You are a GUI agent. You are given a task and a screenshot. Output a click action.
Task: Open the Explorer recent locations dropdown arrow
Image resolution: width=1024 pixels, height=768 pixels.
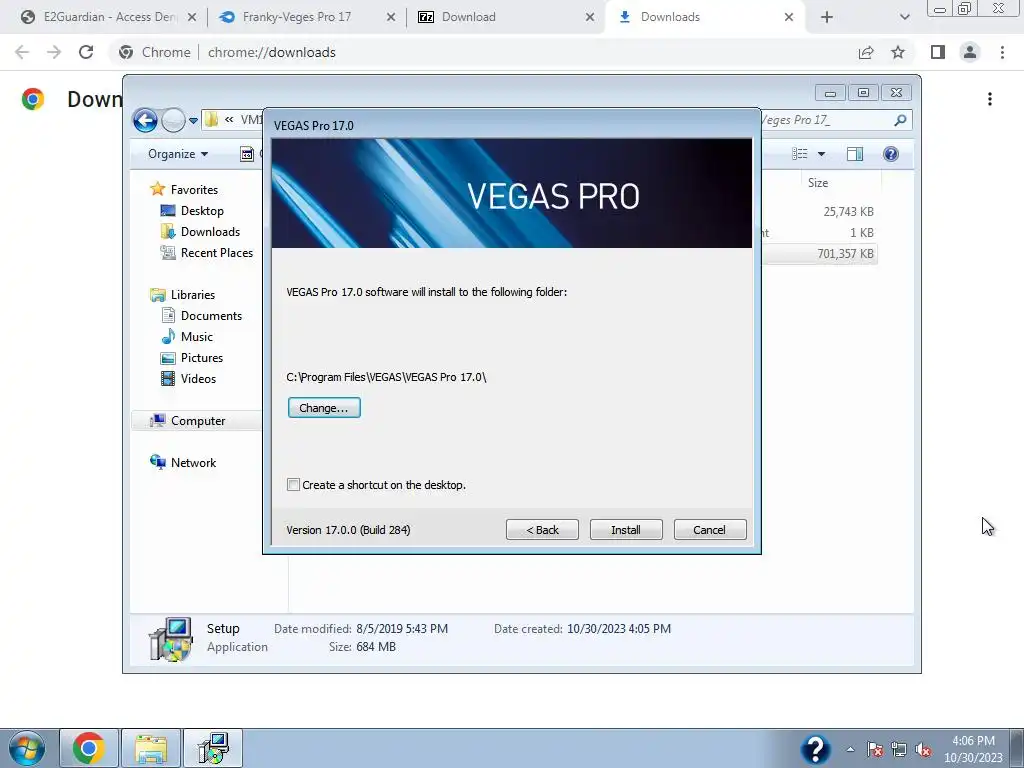tap(193, 121)
